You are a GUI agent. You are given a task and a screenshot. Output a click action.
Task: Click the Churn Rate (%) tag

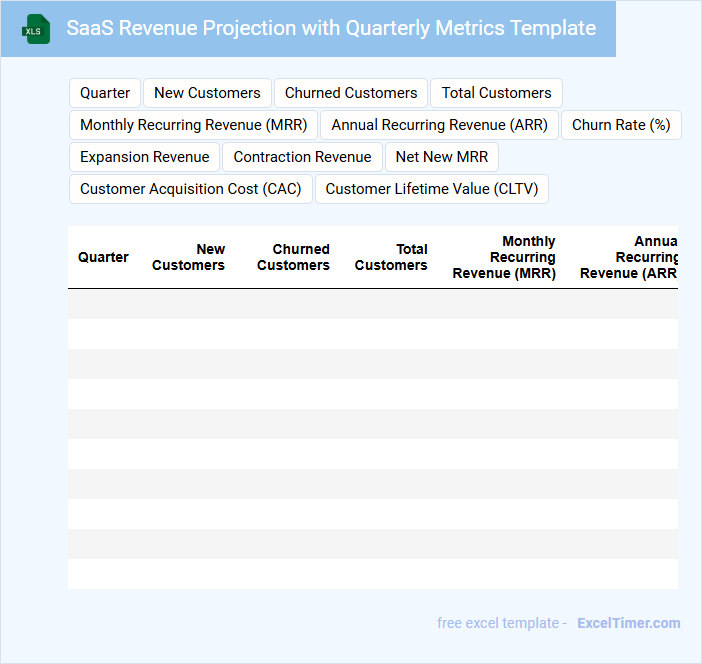point(620,125)
